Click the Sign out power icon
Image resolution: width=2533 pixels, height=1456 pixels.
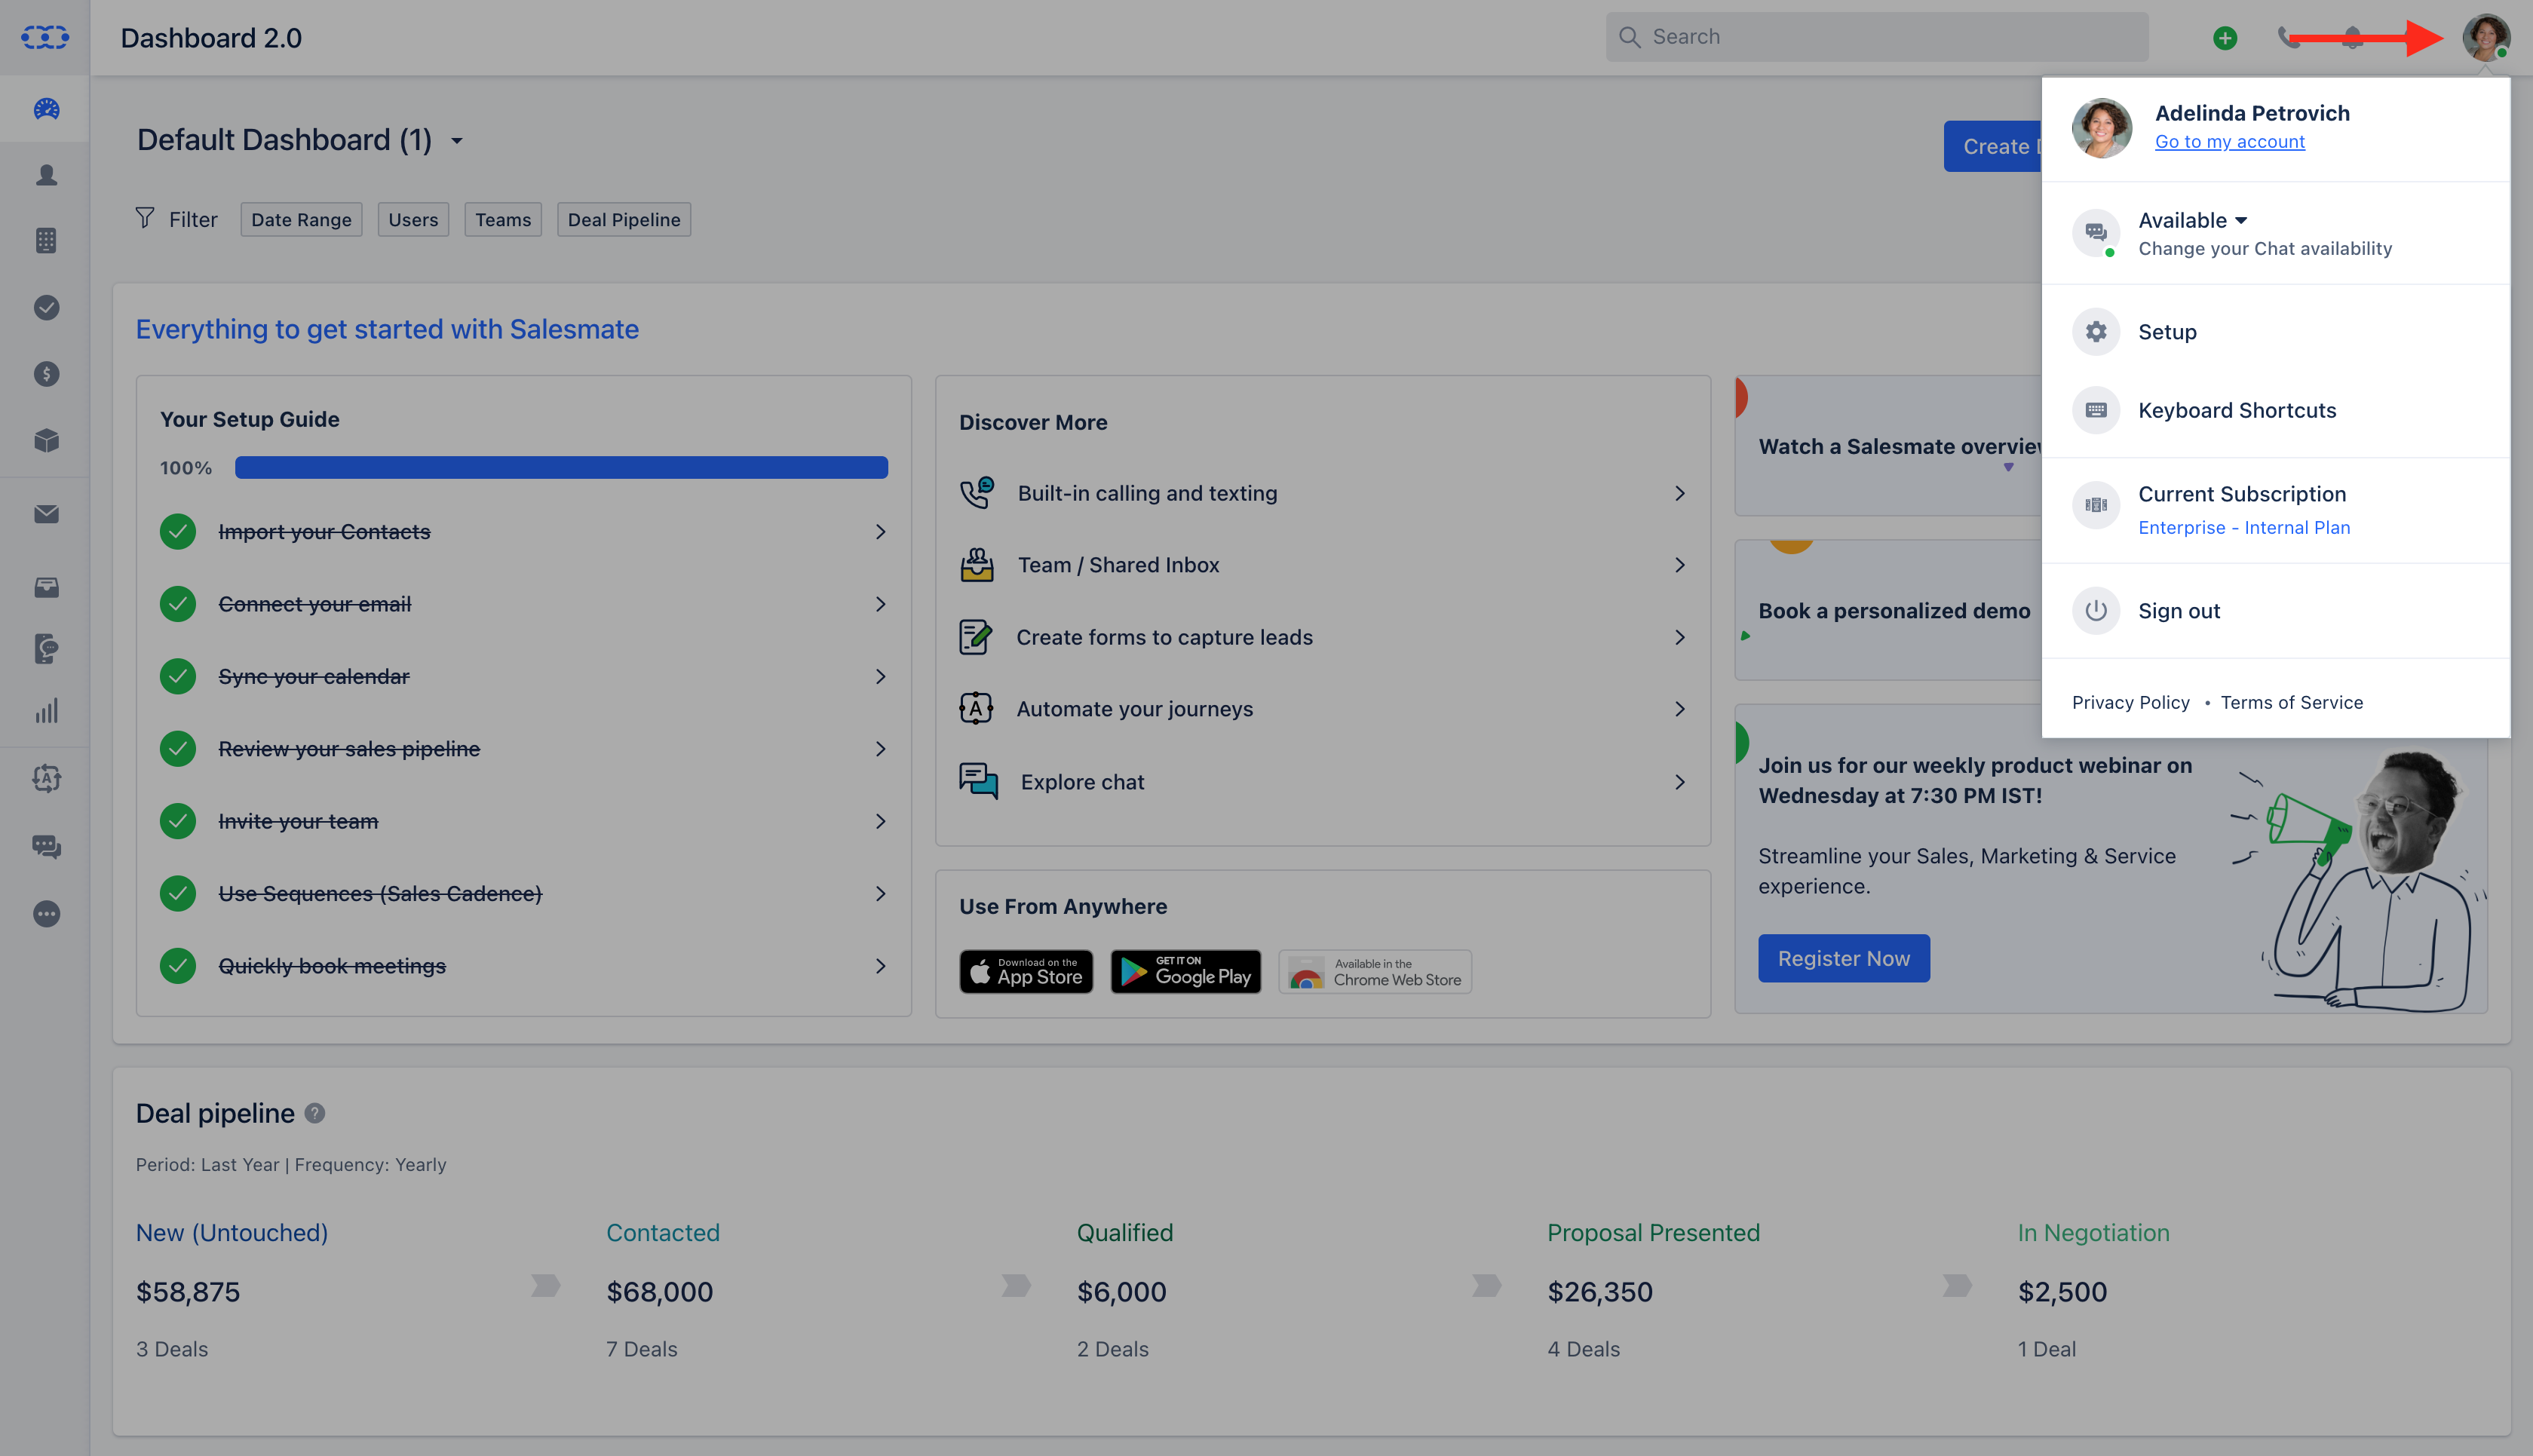pyautogui.click(x=2096, y=611)
